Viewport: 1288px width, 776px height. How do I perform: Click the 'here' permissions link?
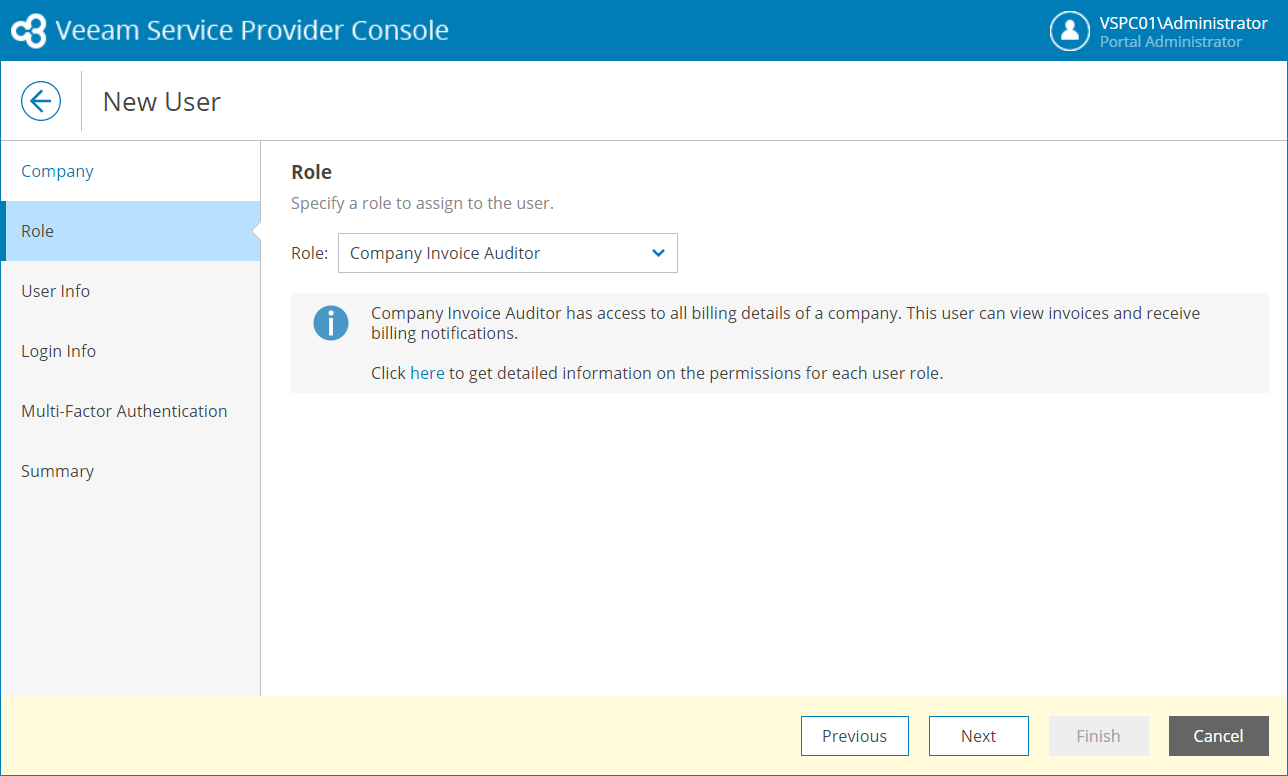pyautogui.click(x=427, y=373)
